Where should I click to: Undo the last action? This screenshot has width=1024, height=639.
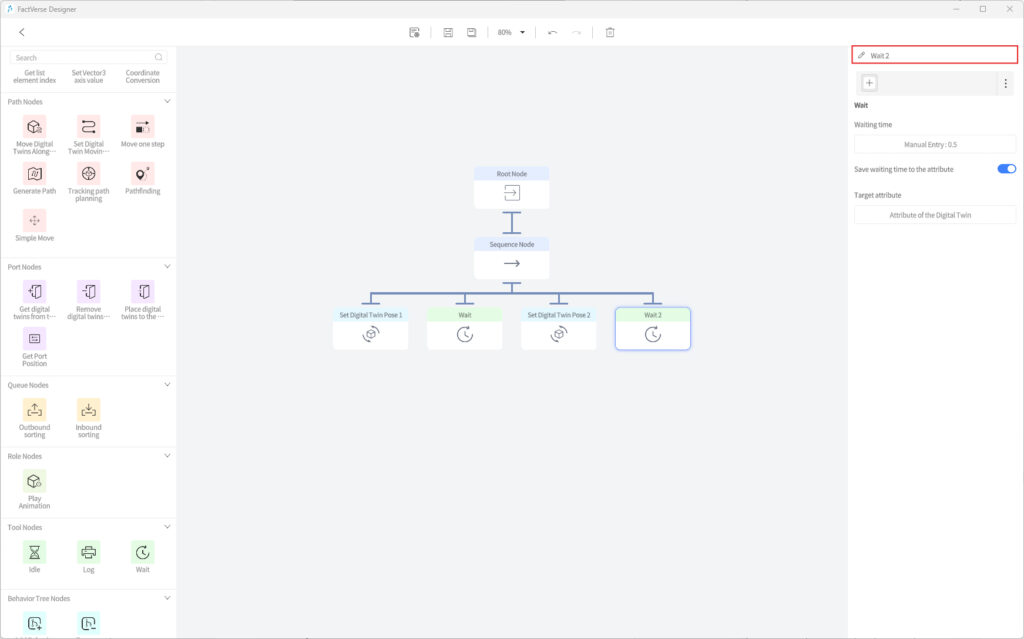(552, 32)
